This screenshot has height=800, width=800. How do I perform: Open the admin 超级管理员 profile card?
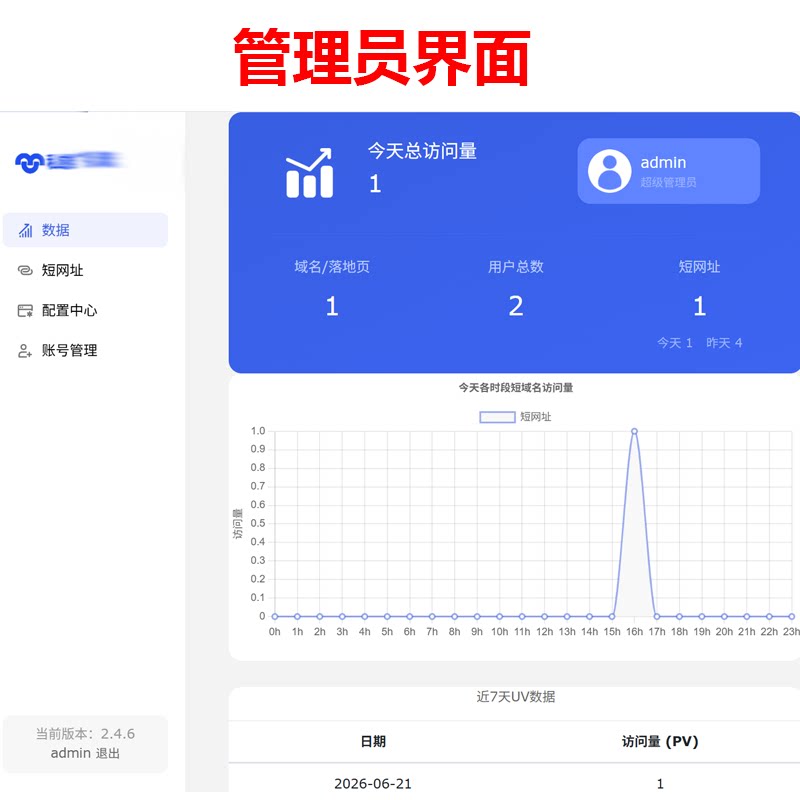pyautogui.click(x=668, y=171)
